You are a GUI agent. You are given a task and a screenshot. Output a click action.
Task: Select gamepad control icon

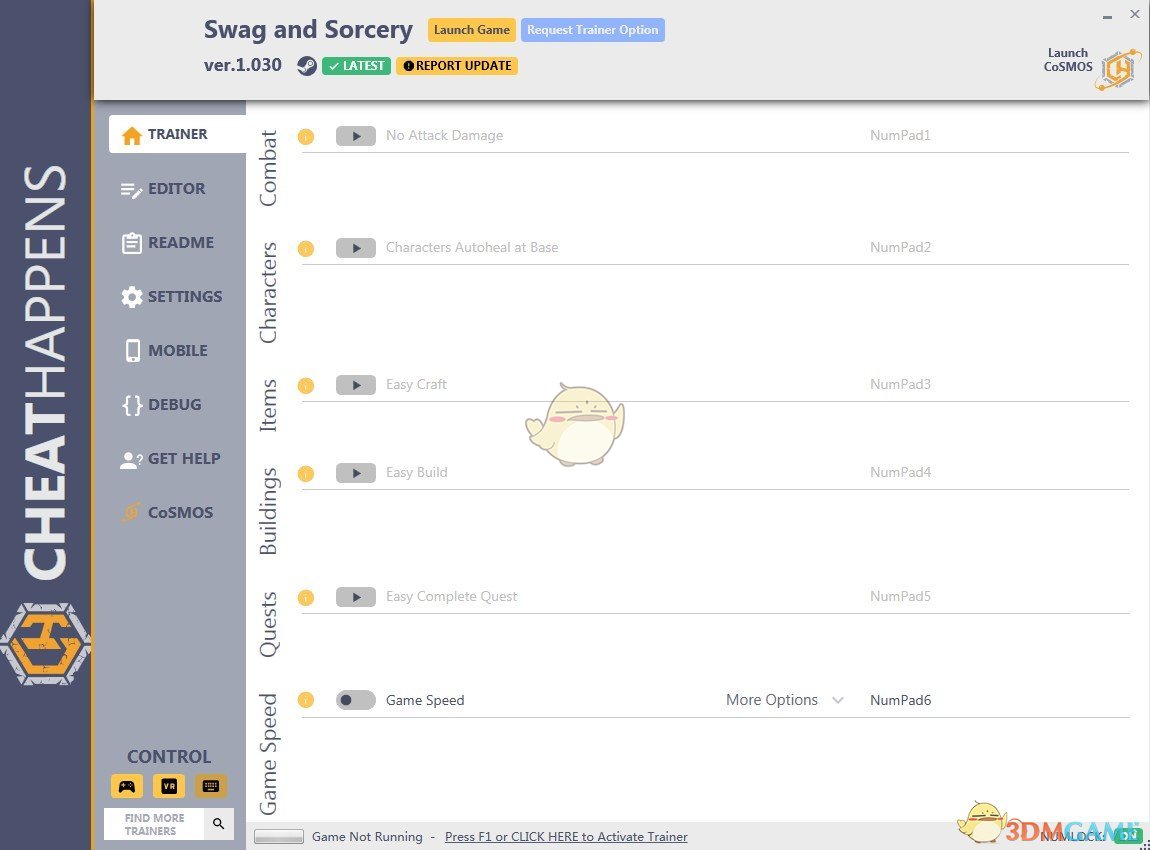click(127, 786)
